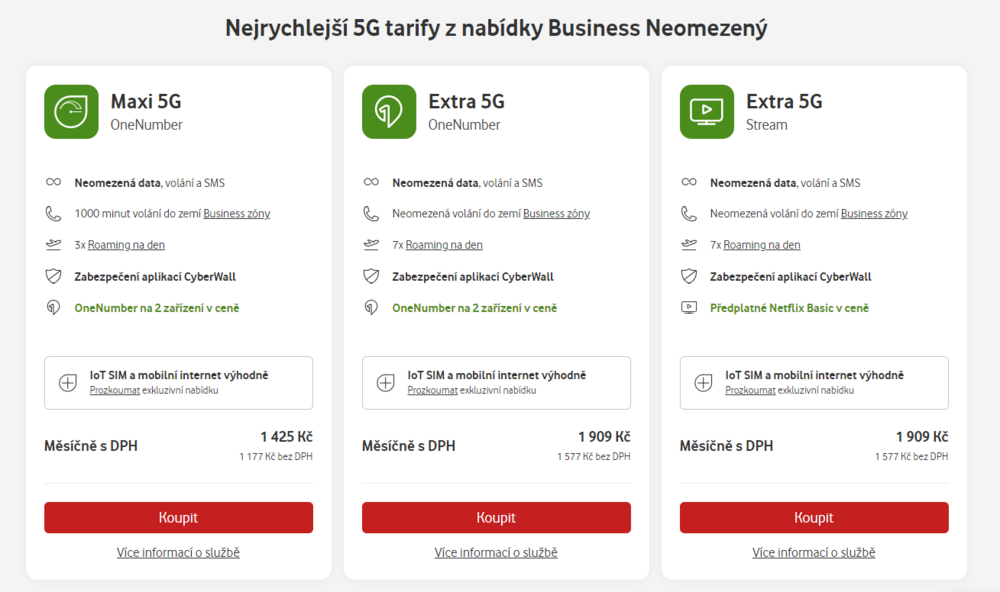Click the phone icon in Extra 5G Stream card
Viewport: 1000px width, 592px height.
(689, 214)
